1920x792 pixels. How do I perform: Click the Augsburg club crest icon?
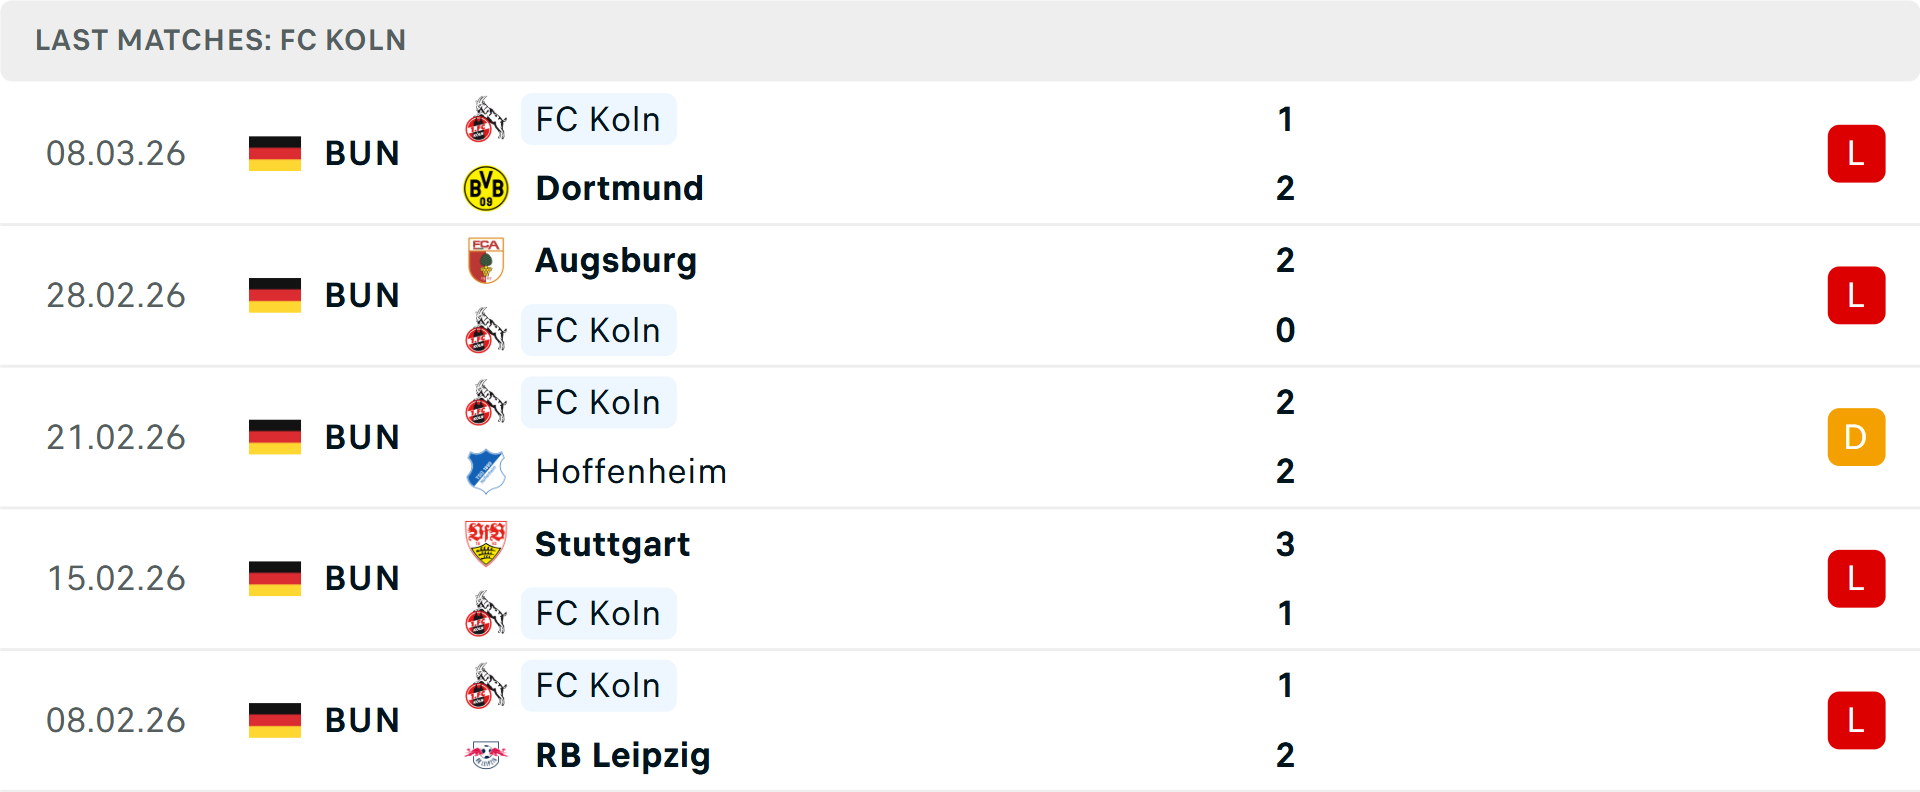point(486,260)
